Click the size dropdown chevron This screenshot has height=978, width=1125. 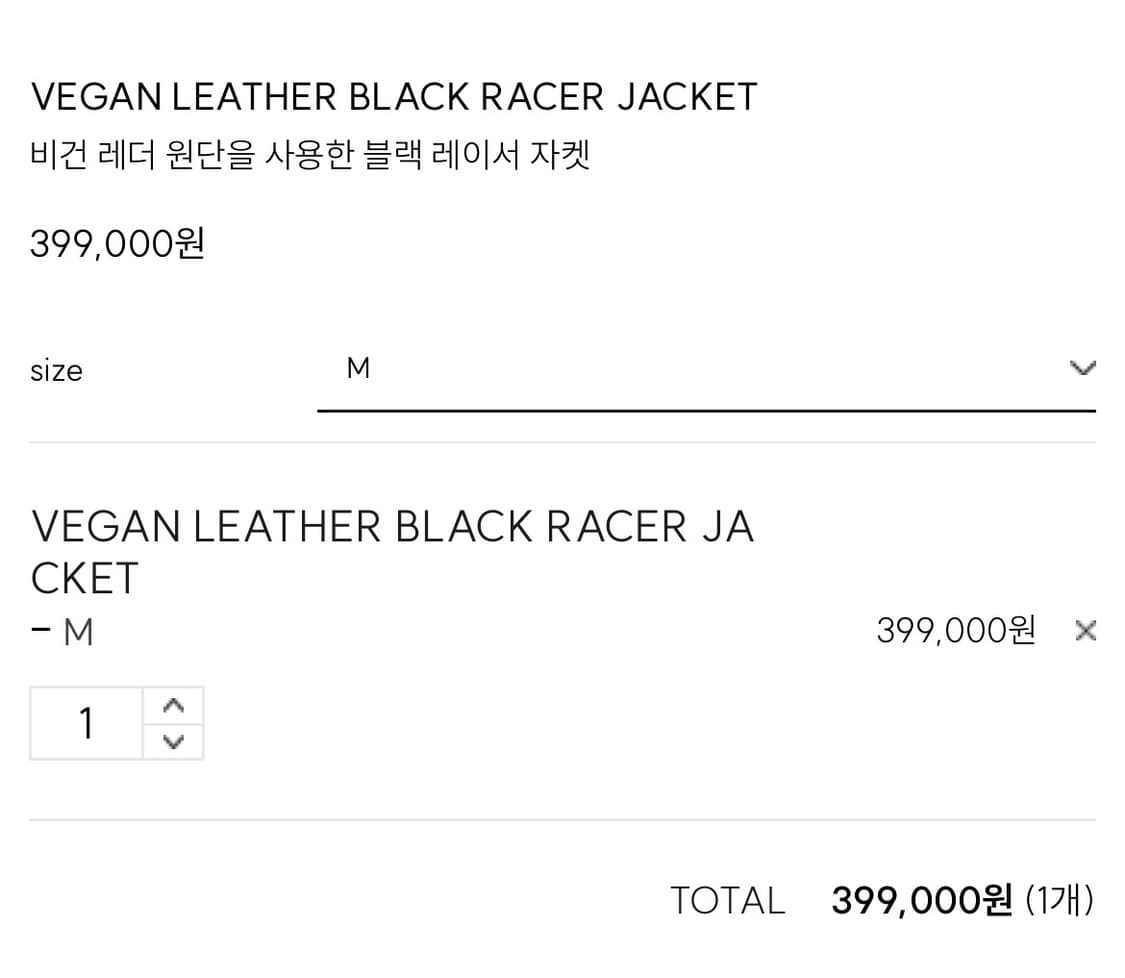point(1082,369)
